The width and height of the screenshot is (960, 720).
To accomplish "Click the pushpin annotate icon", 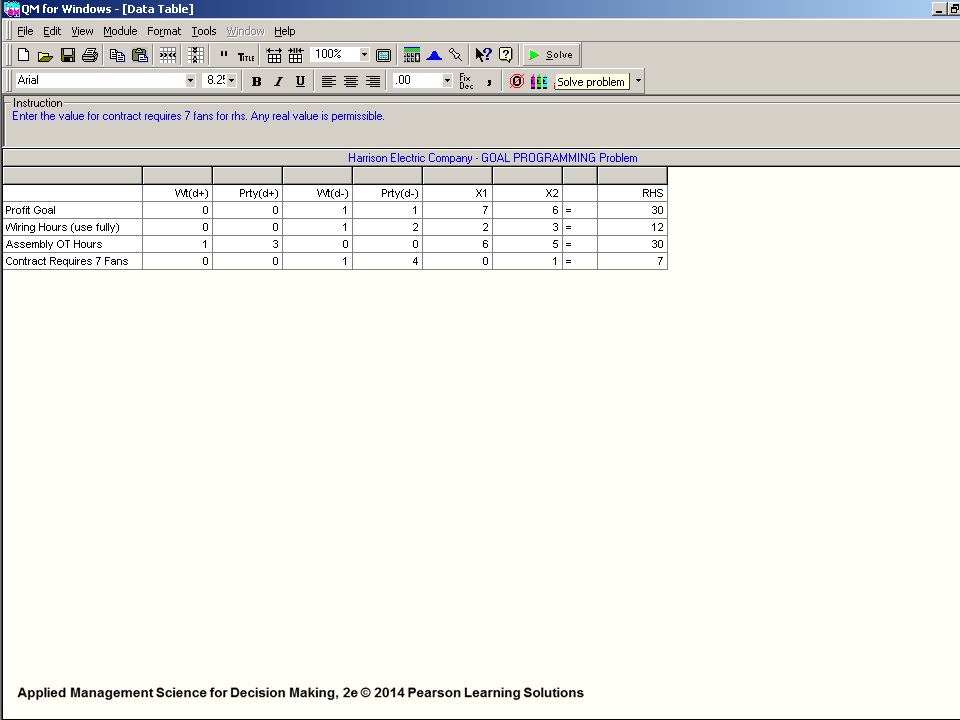I will click(x=456, y=55).
